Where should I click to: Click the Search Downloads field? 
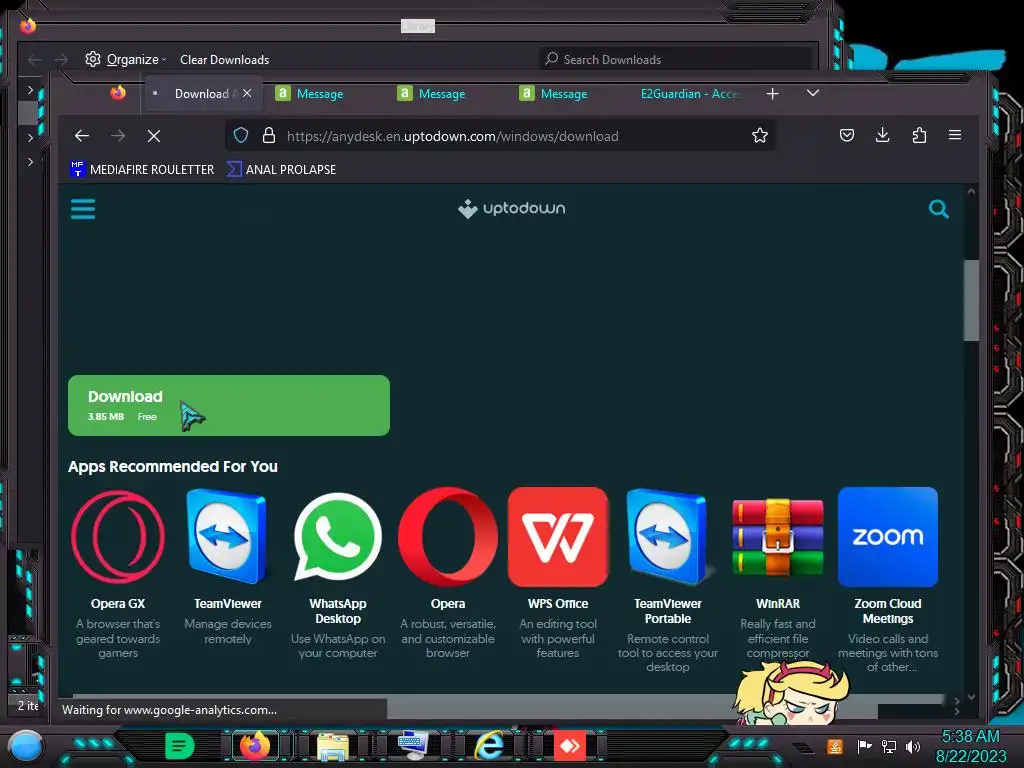pos(677,59)
